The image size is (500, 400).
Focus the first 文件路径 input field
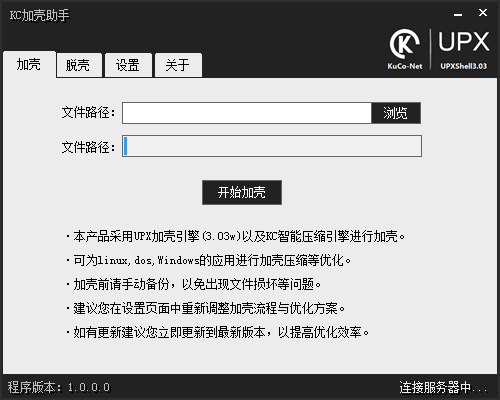[x=247, y=113]
